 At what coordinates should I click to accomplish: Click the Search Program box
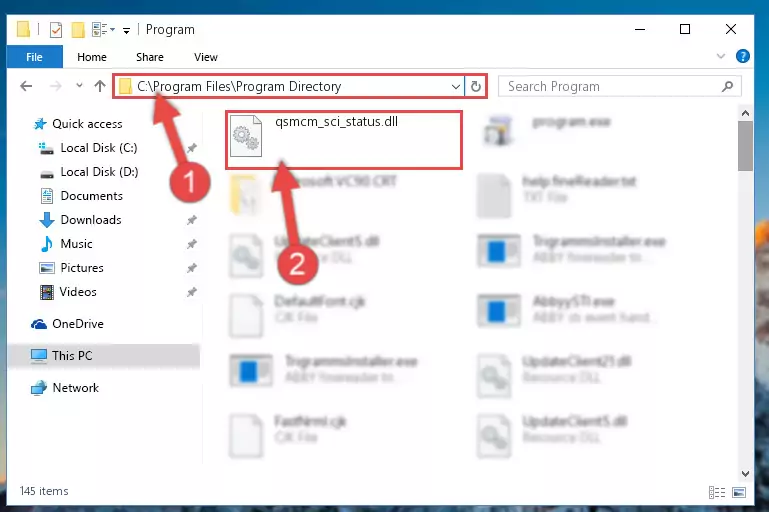tap(619, 86)
